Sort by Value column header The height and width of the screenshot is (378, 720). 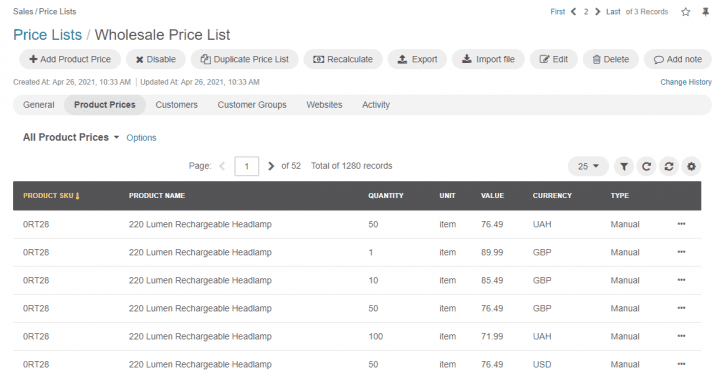tap(492, 196)
